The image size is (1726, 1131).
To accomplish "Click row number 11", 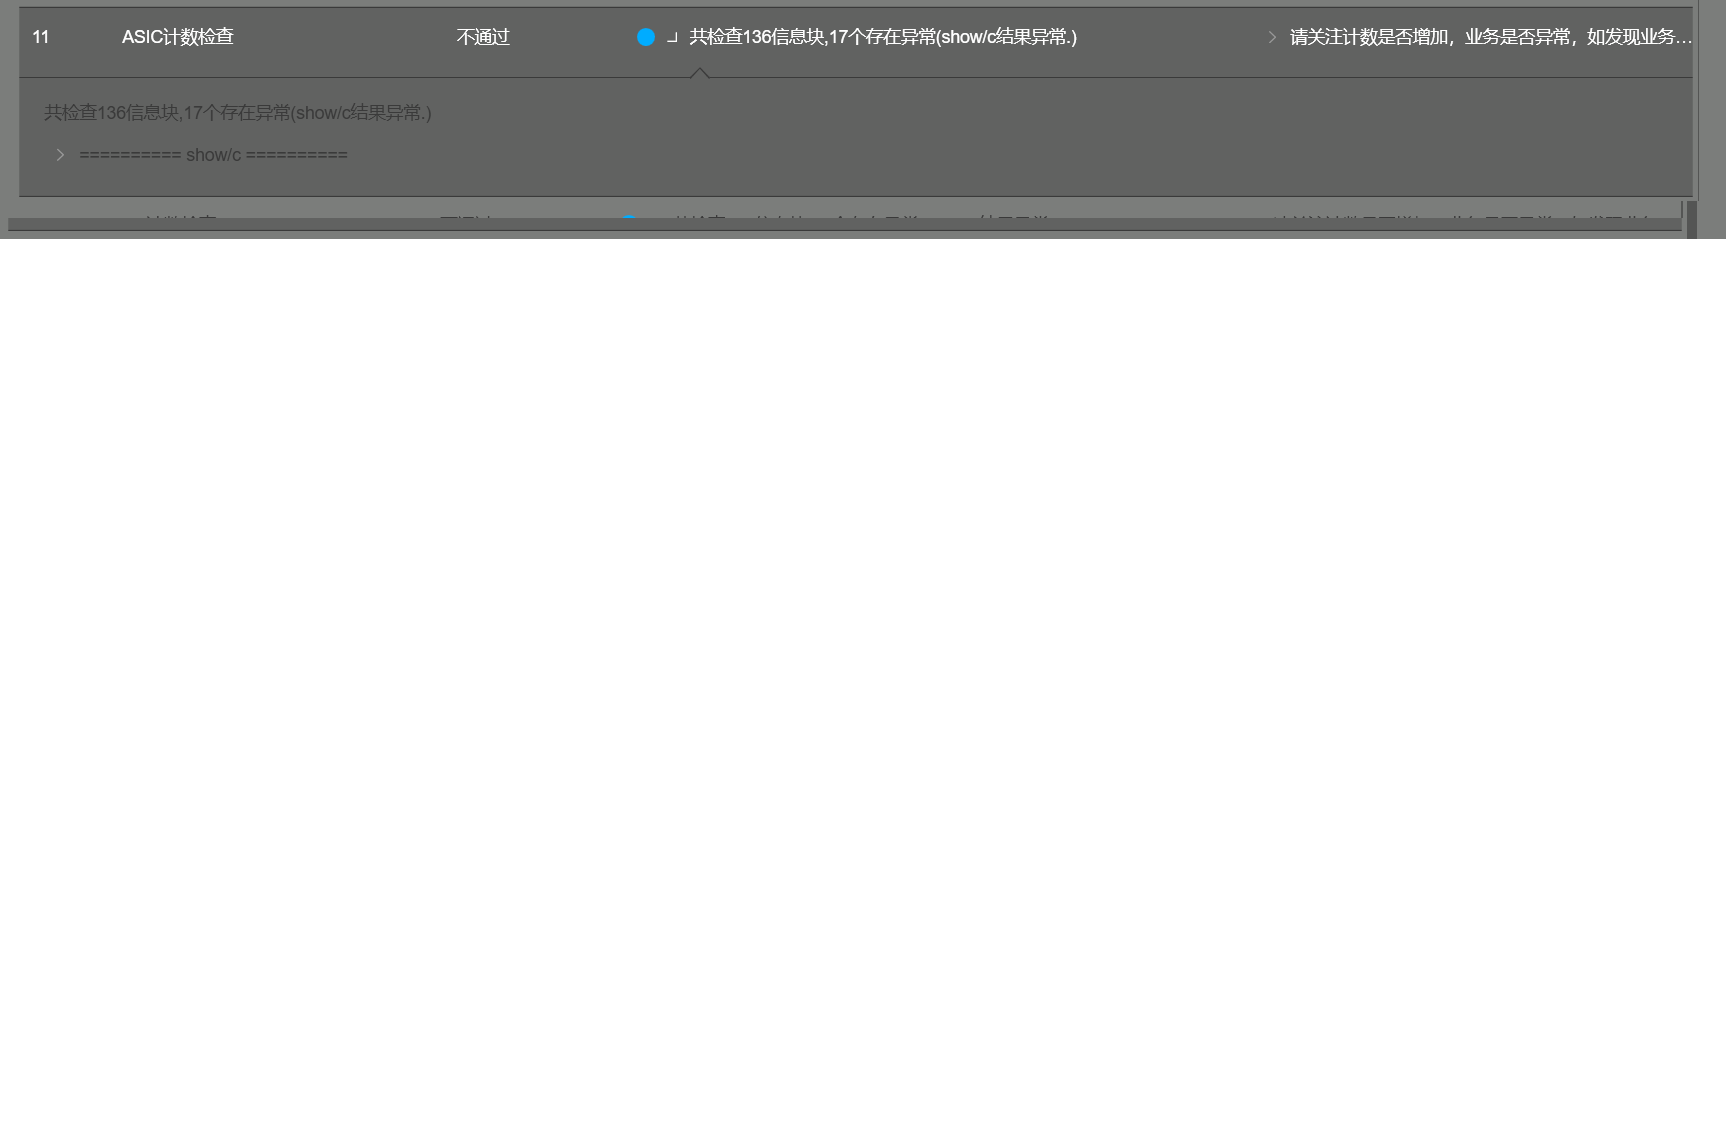I will pyautogui.click(x=41, y=37).
